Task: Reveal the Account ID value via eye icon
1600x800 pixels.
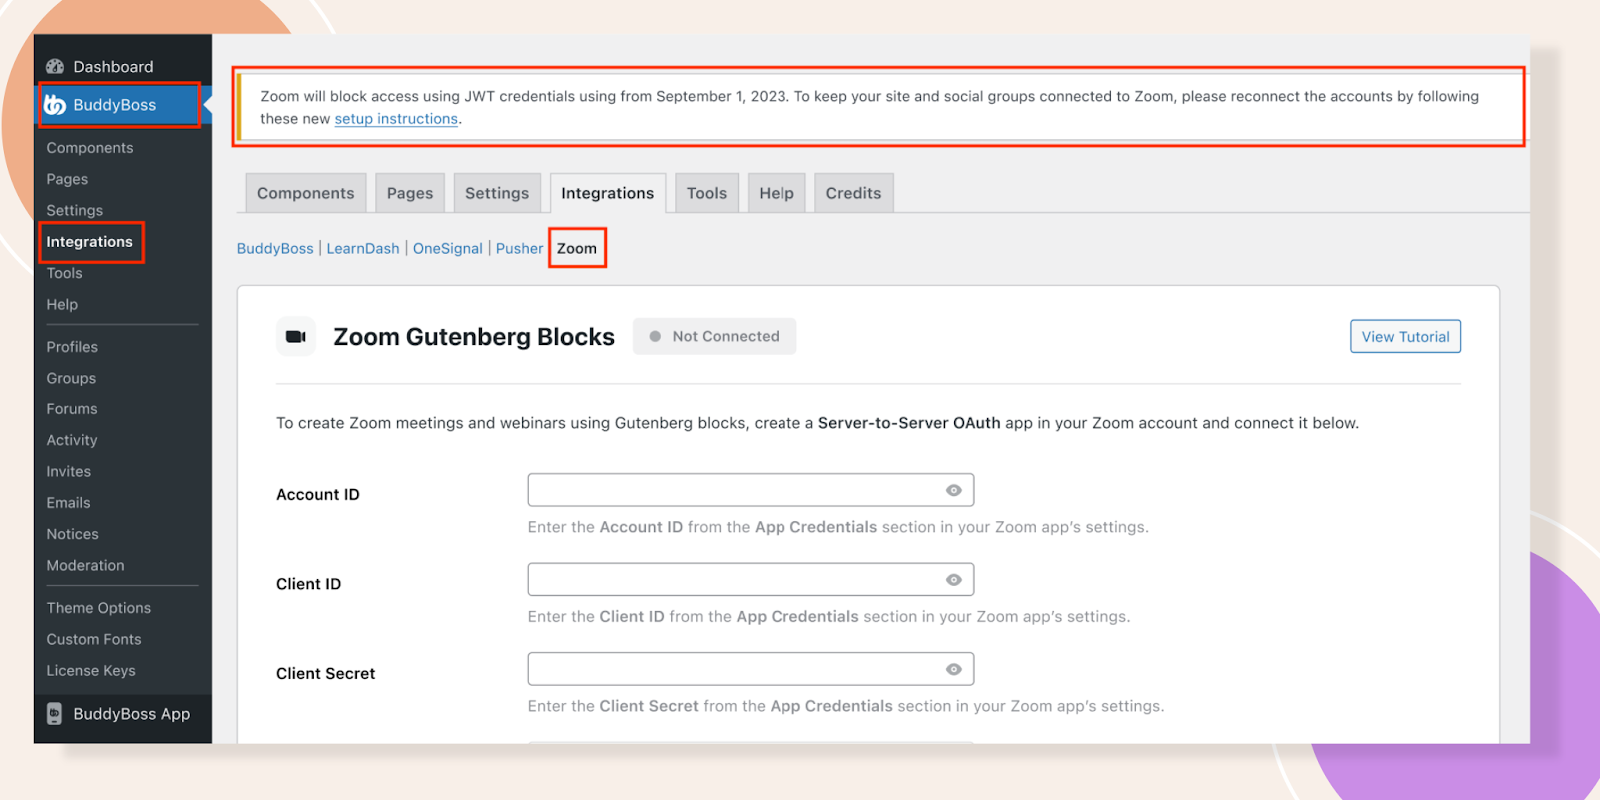Action: (x=954, y=490)
